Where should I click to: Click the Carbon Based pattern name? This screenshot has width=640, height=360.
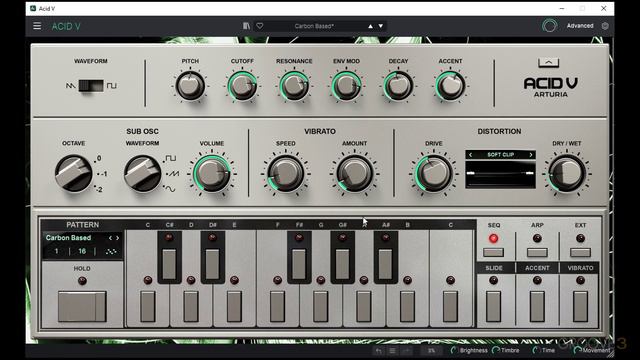click(69, 238)
